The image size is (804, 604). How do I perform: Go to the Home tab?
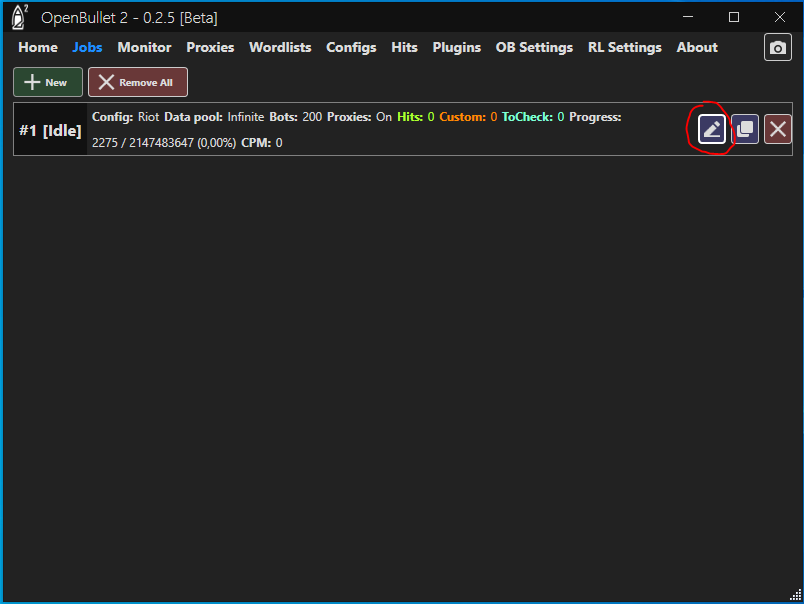point(38,48)
